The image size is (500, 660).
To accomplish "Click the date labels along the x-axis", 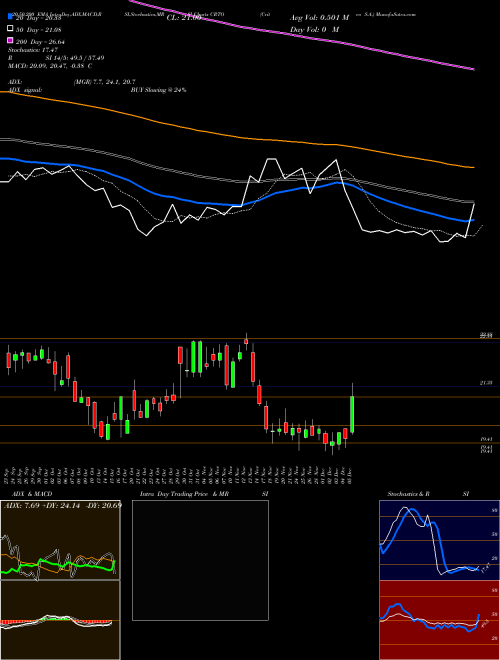I will pos(180,476).
